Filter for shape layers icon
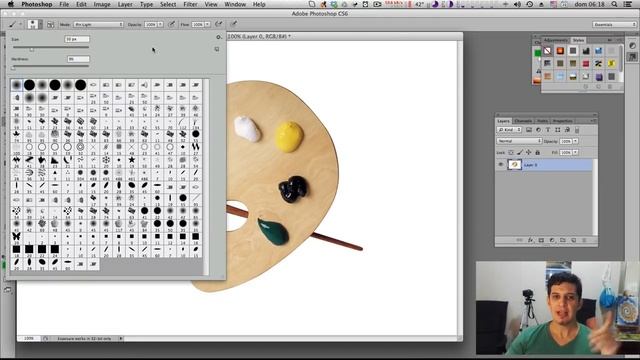 pos(558,130)
